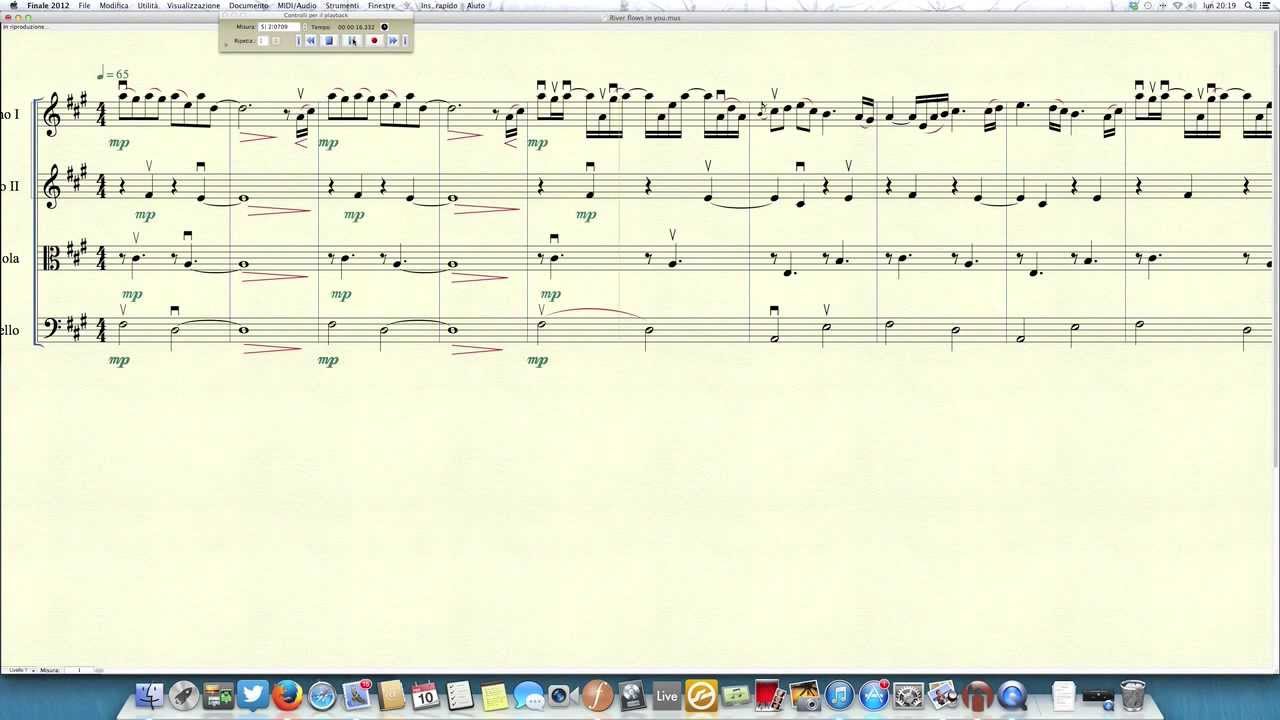Jump to beginning with the first-measure button
The image size is (1280, 720).
(x=298, y=40)
